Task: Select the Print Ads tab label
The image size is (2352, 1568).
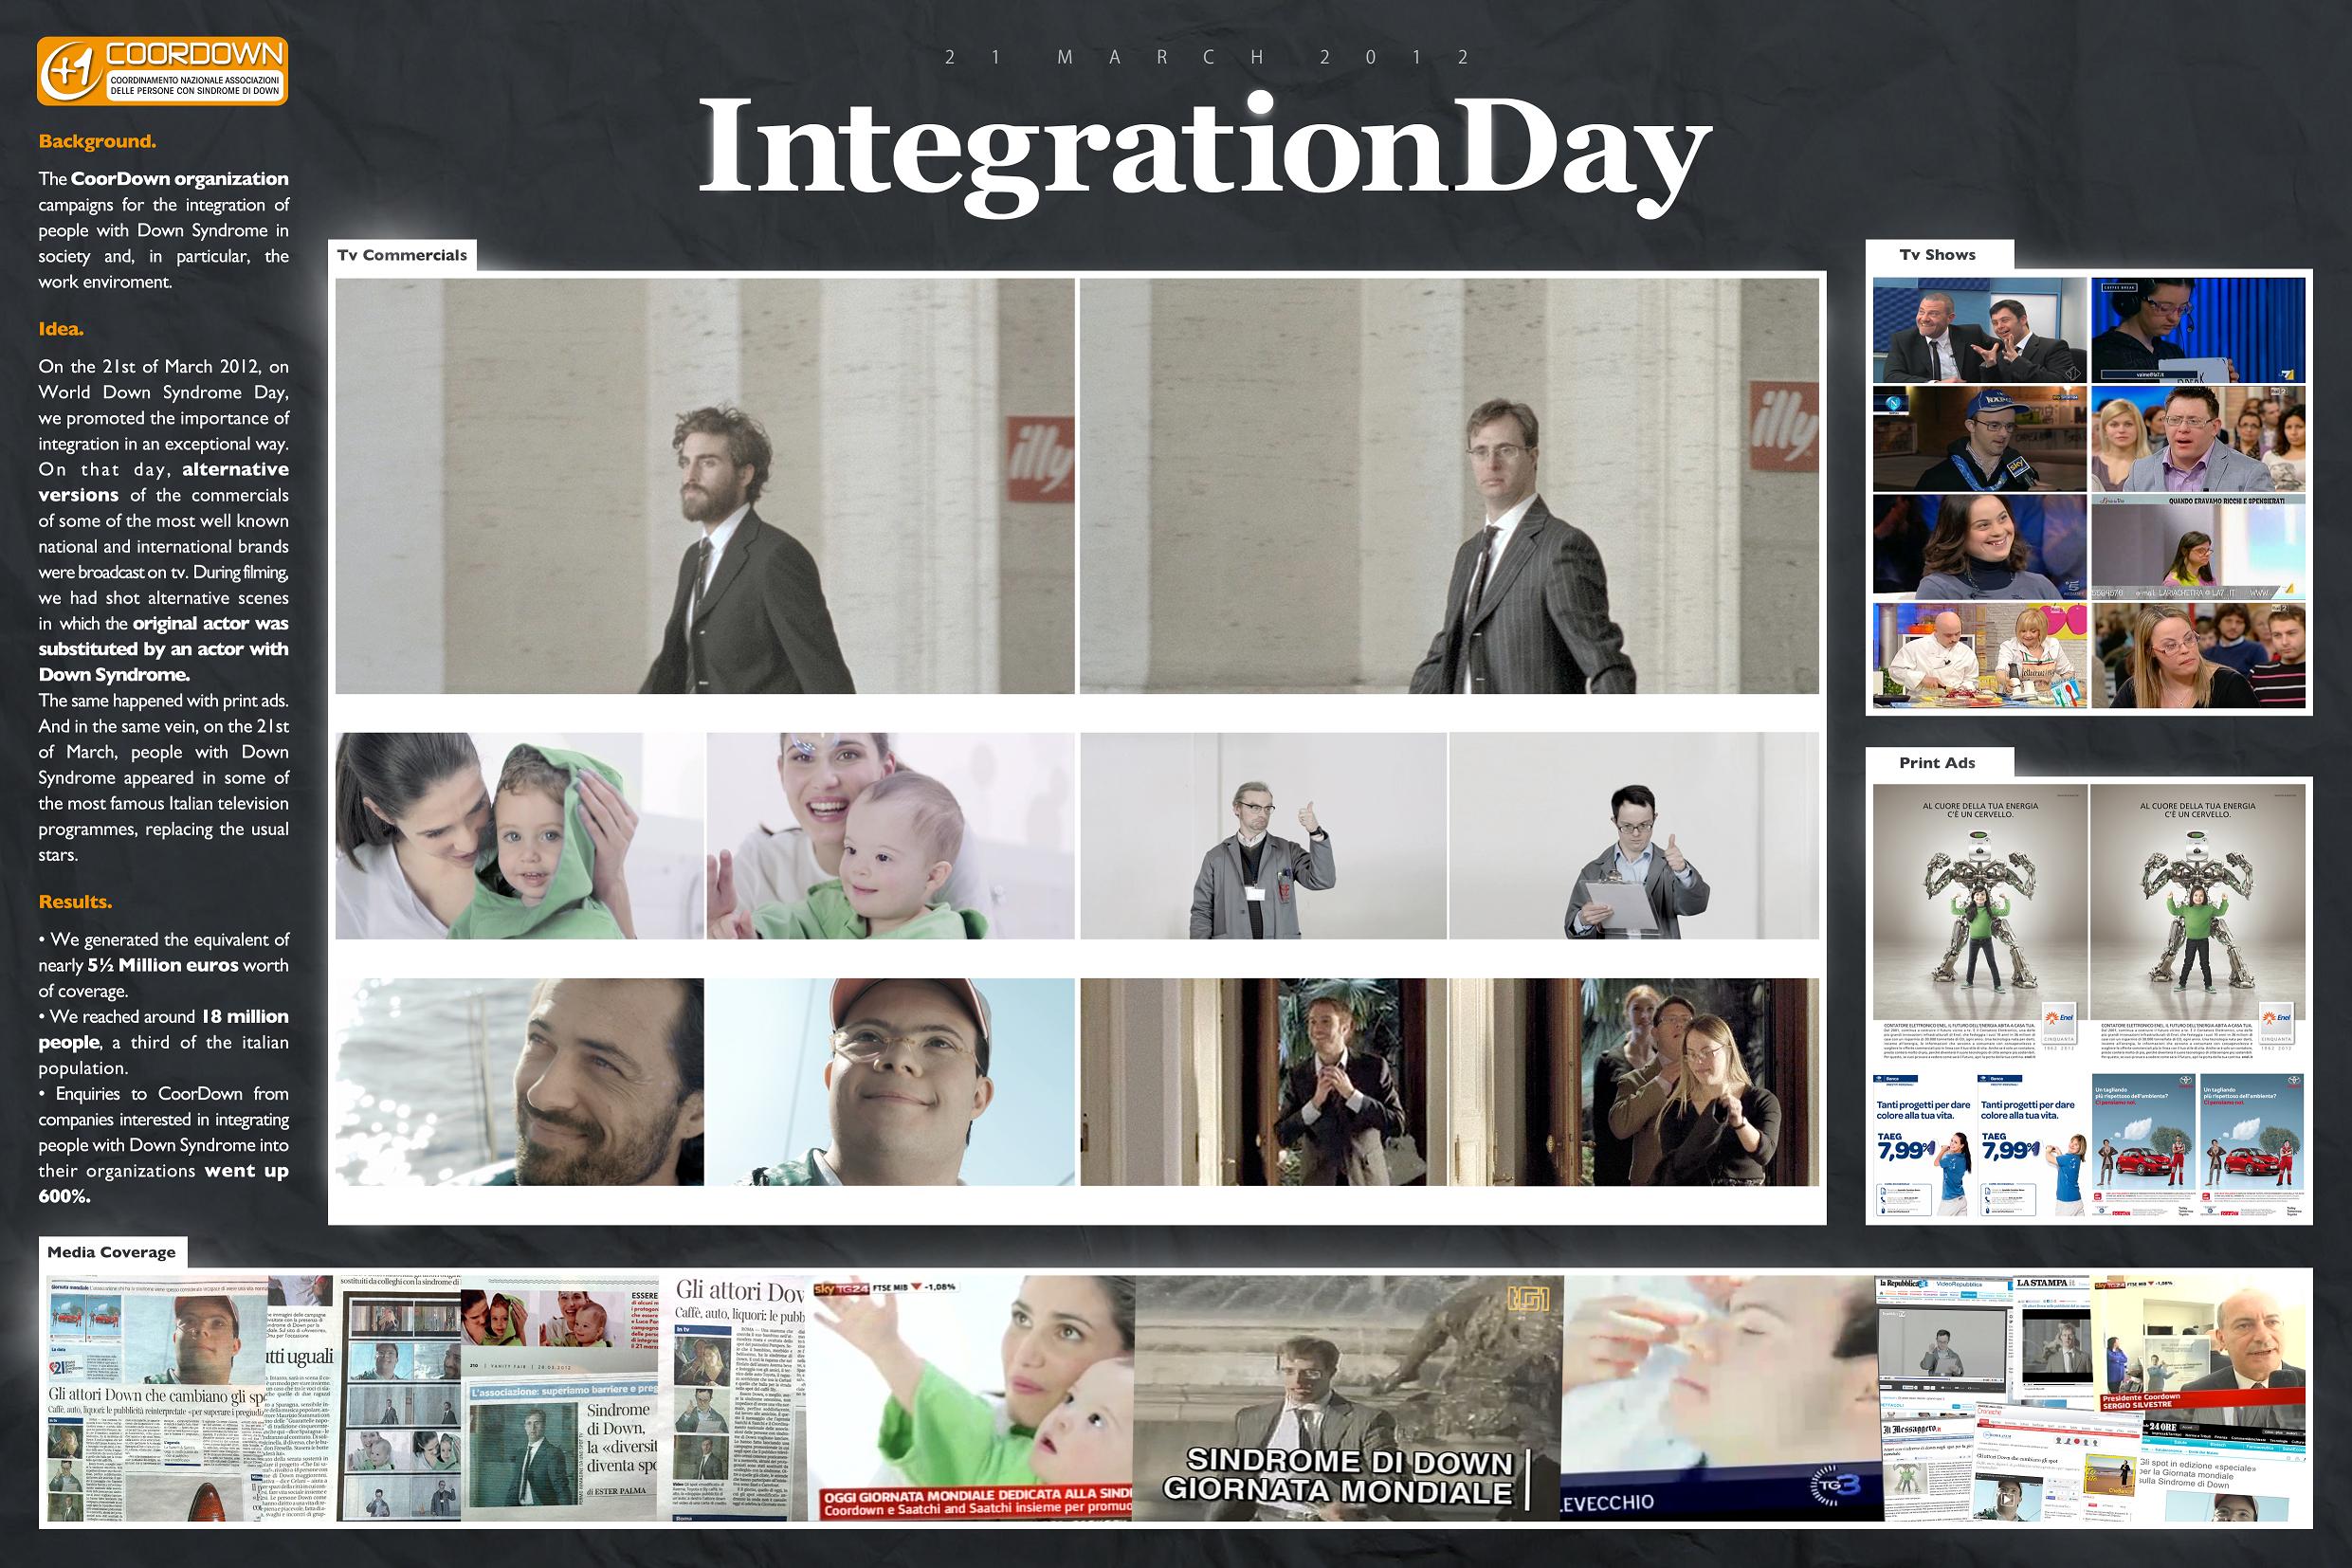Action: [1937, 763]
